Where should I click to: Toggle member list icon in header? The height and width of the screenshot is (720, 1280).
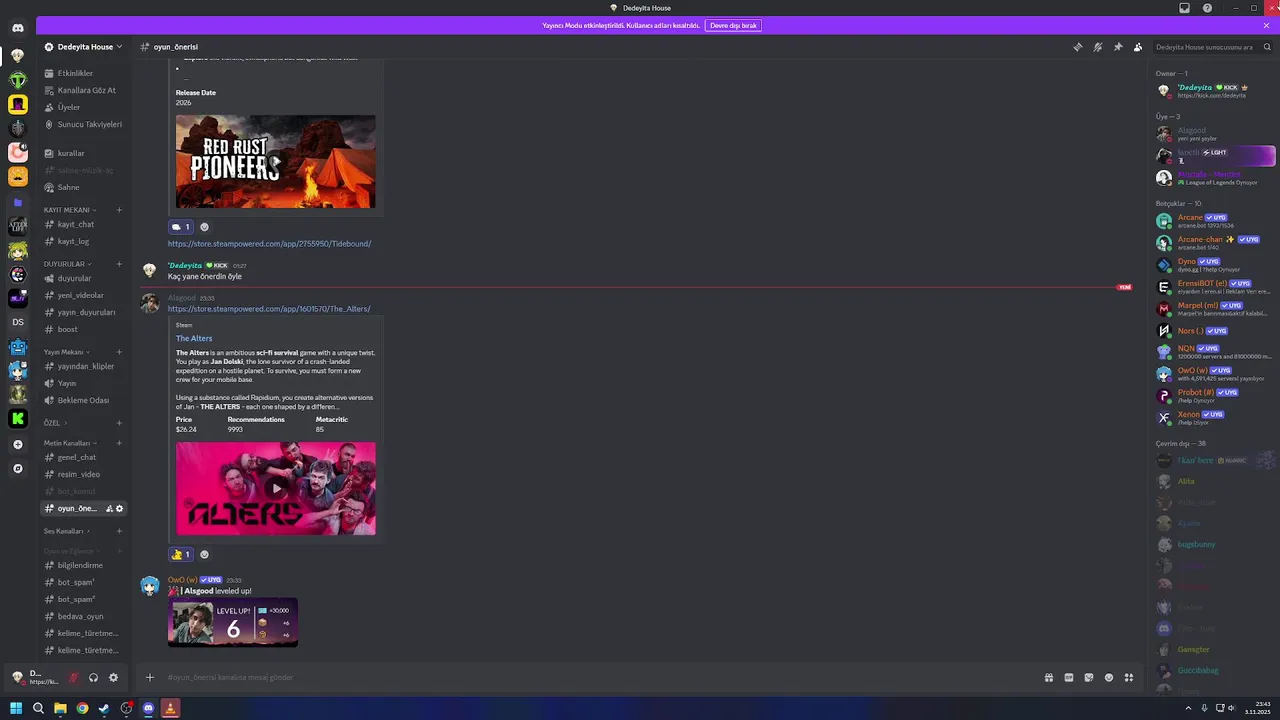1138,47
